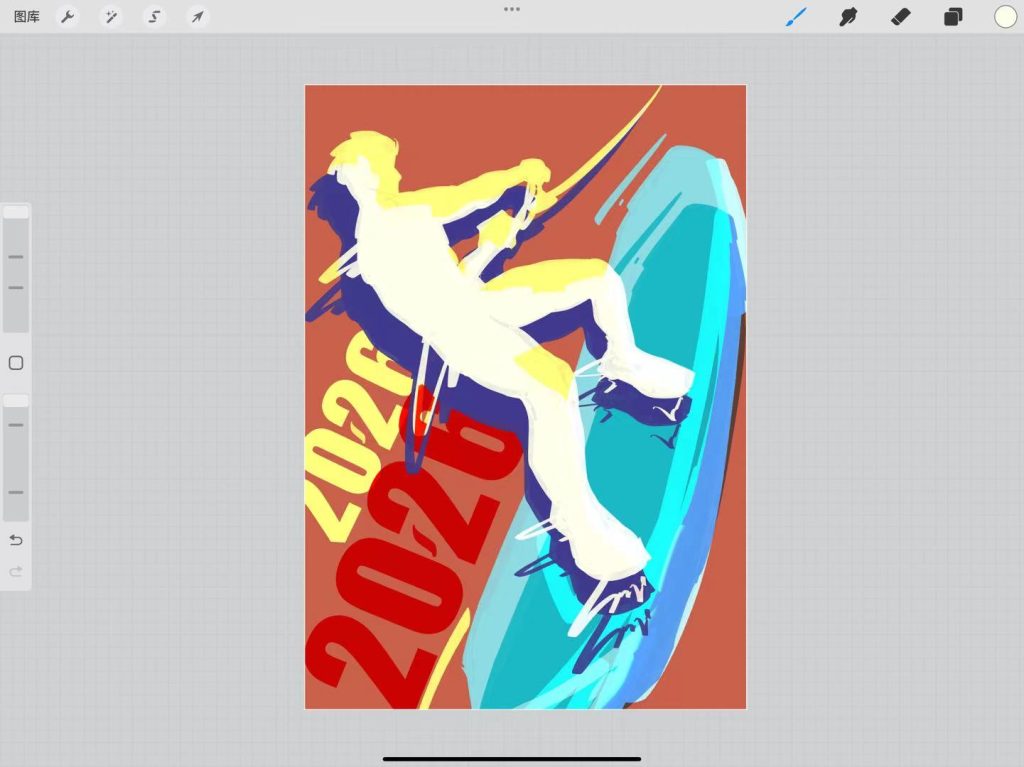
Task: Click the upper brush size slider
Action: [x=16, y=270]
